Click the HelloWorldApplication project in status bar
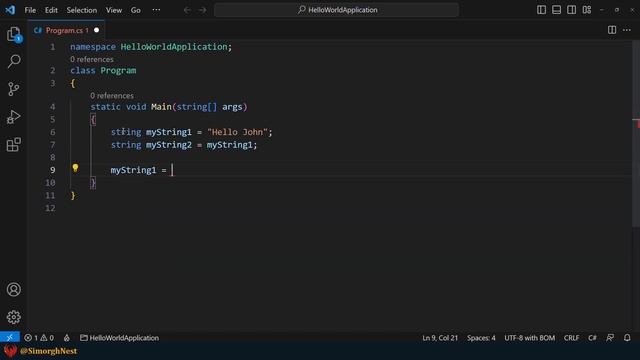This screenshot has height=360, width=640. tap(119, 338)
